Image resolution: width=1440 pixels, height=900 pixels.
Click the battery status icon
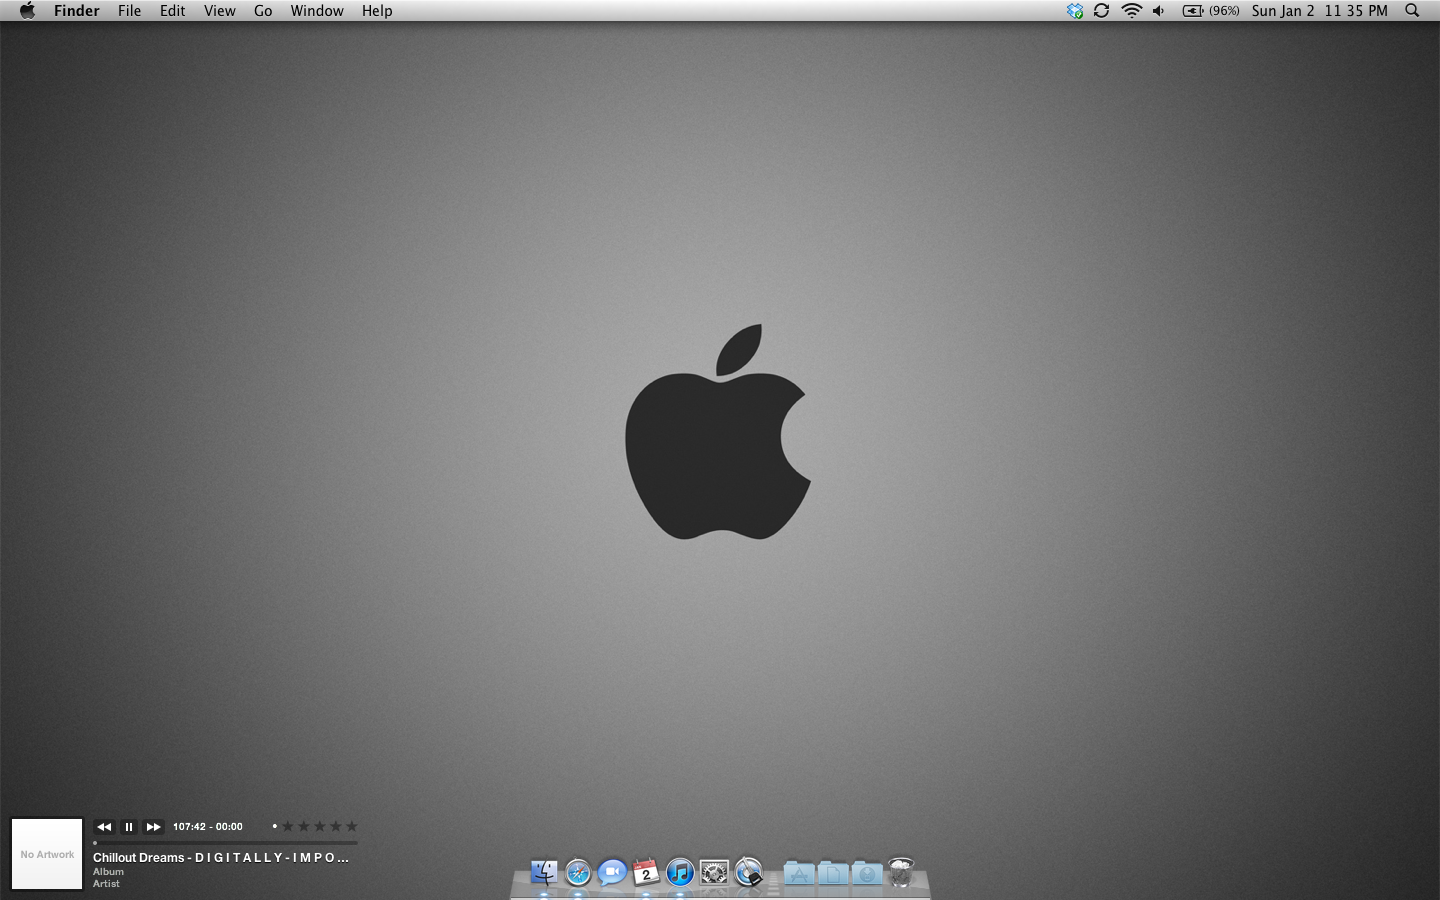point(1193,11)
